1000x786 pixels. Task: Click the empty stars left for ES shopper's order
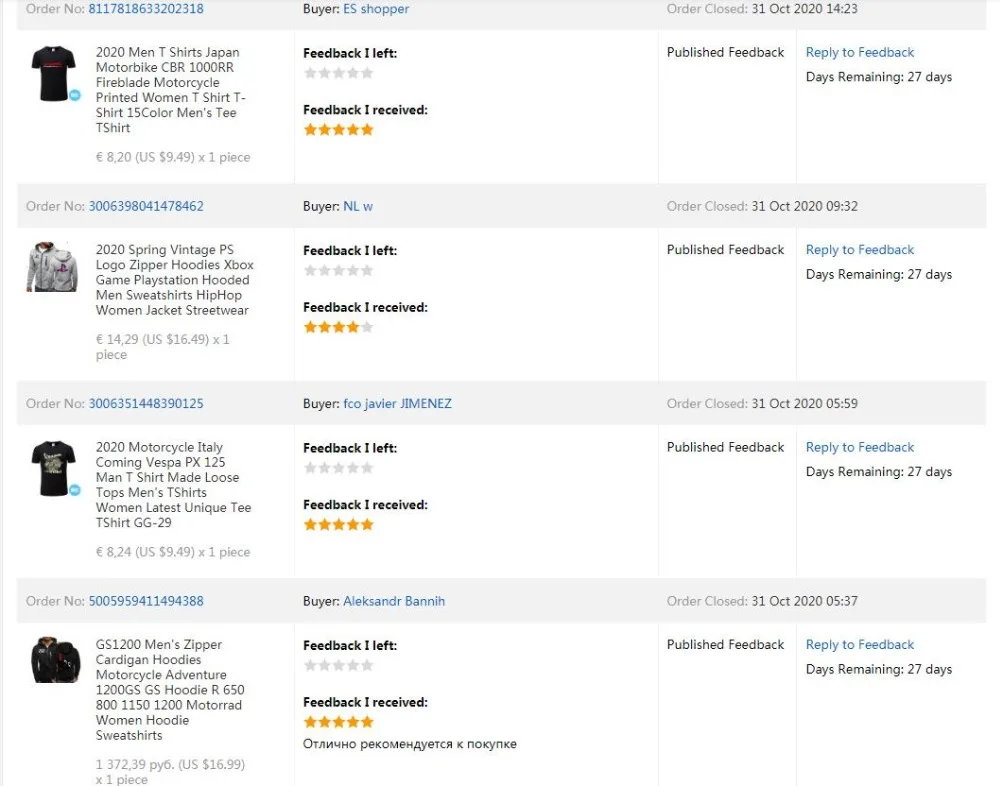[338, 73]
